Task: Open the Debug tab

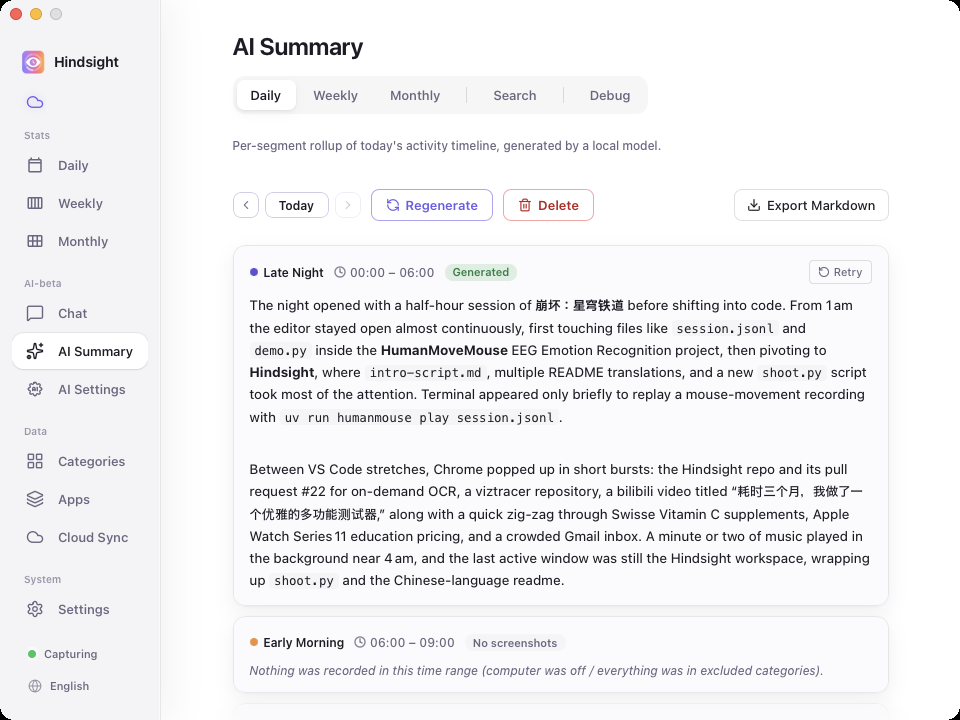Action: tap(610, 96)
